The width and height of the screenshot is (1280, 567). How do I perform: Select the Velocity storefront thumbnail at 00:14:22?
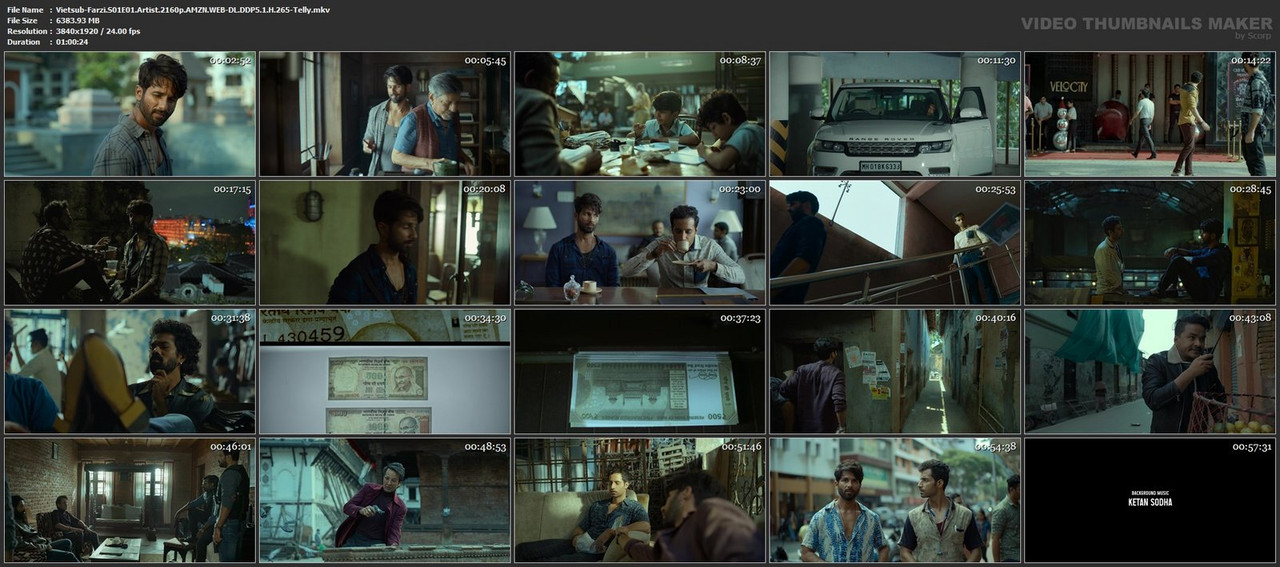[1150, 115]
